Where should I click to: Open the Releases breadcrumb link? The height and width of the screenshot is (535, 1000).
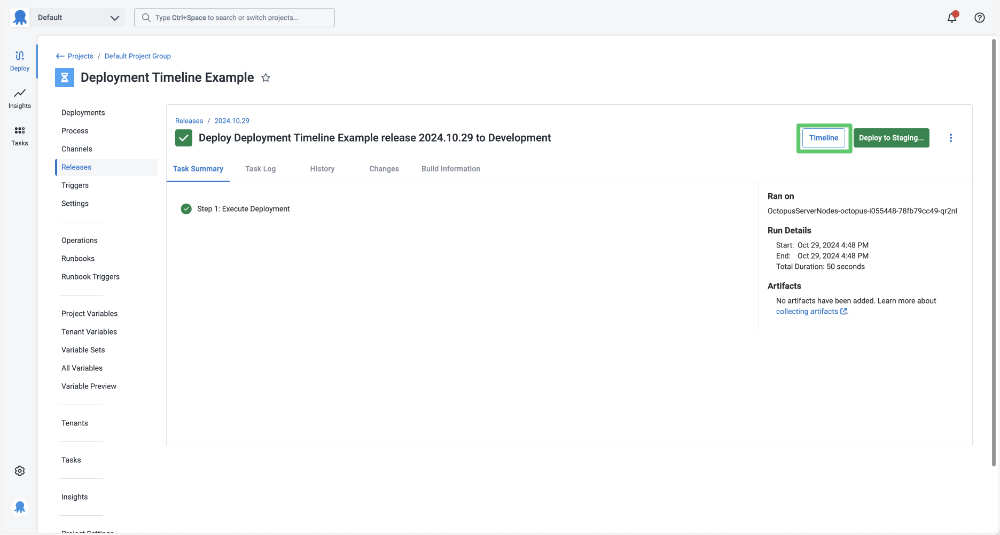point(189,121)
